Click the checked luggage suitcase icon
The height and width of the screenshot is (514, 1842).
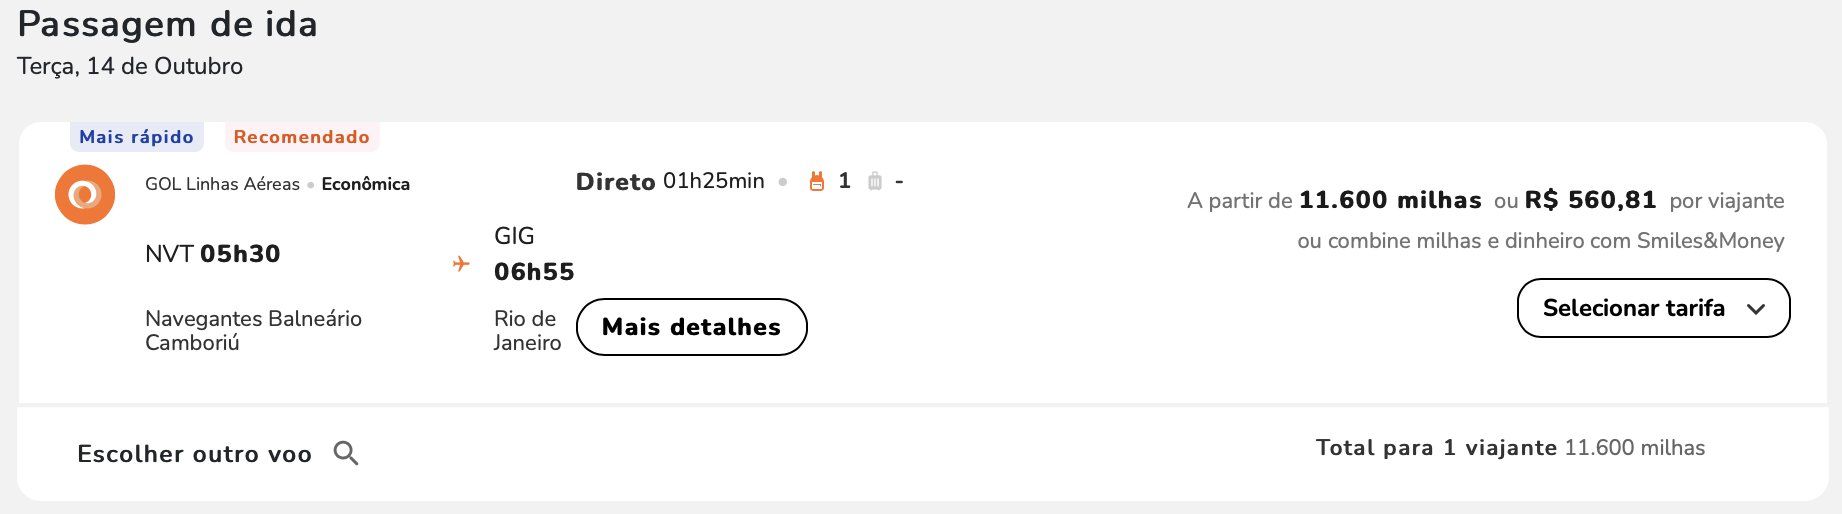point(875,181)
